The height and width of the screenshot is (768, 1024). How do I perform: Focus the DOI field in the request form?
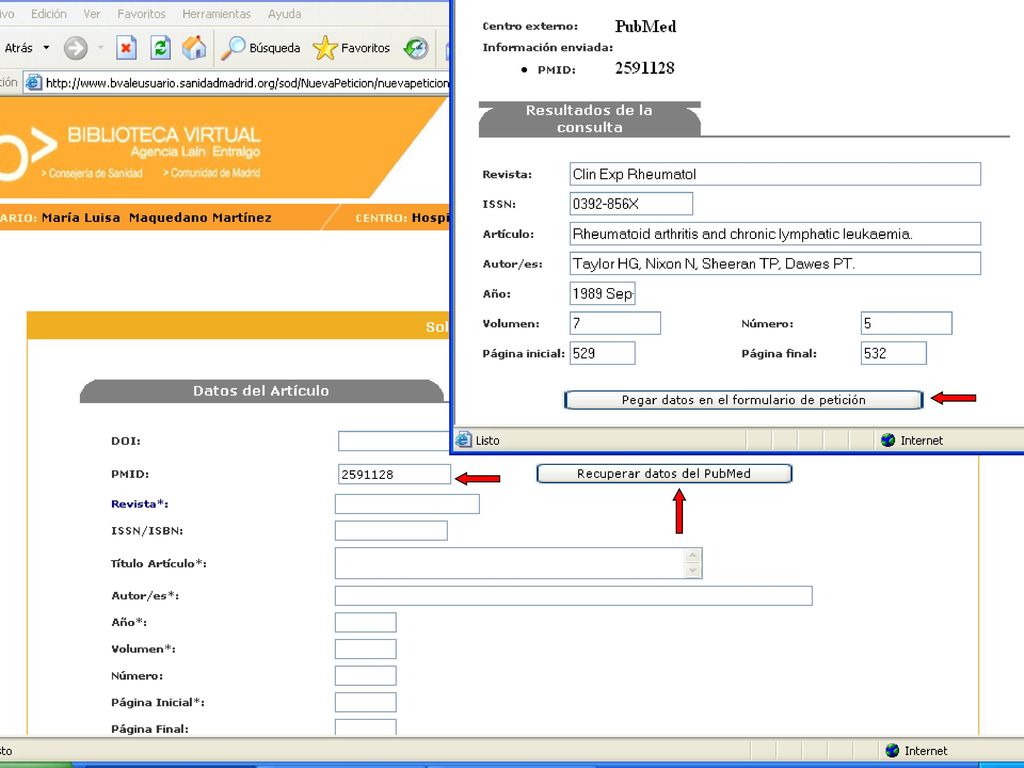coord(394,441)
